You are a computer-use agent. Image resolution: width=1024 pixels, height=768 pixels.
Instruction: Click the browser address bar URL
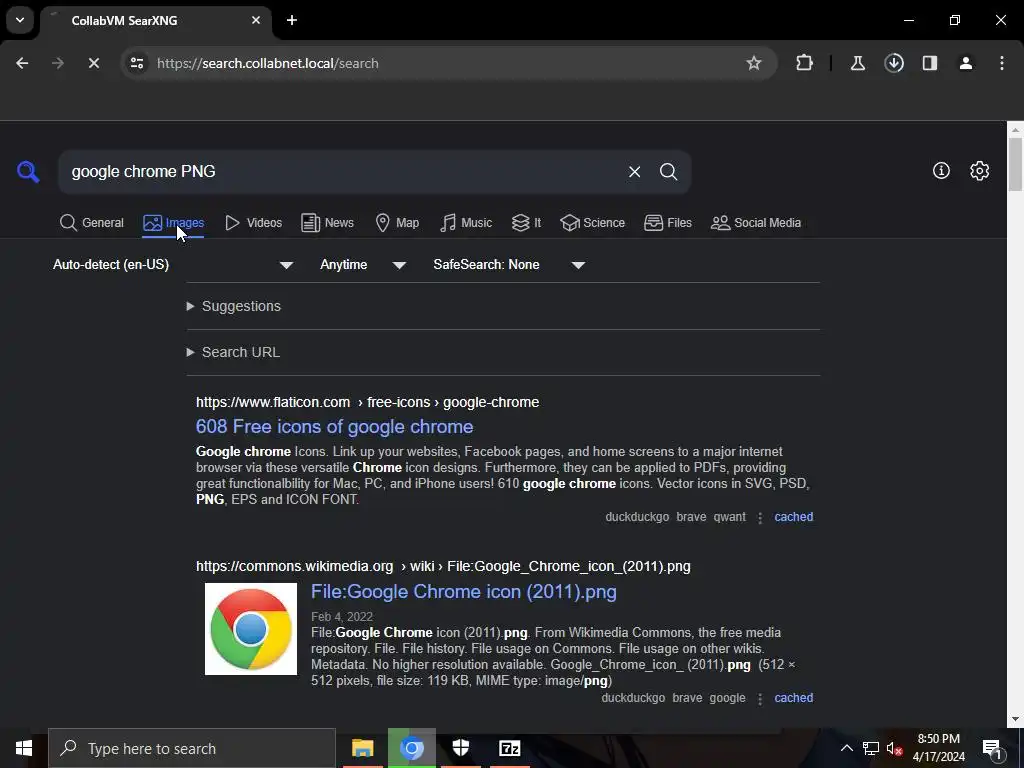click(x=268, y=63)
